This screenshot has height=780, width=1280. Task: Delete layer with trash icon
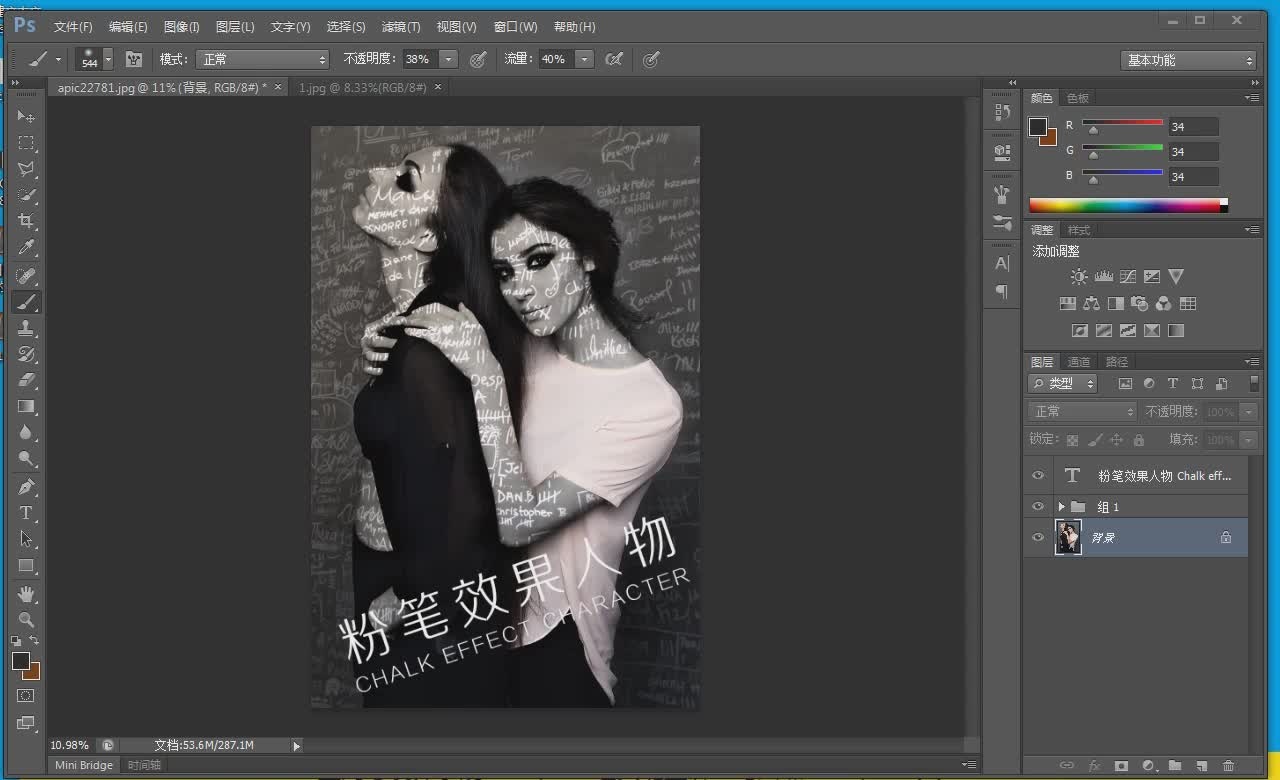coord(1229,766)
